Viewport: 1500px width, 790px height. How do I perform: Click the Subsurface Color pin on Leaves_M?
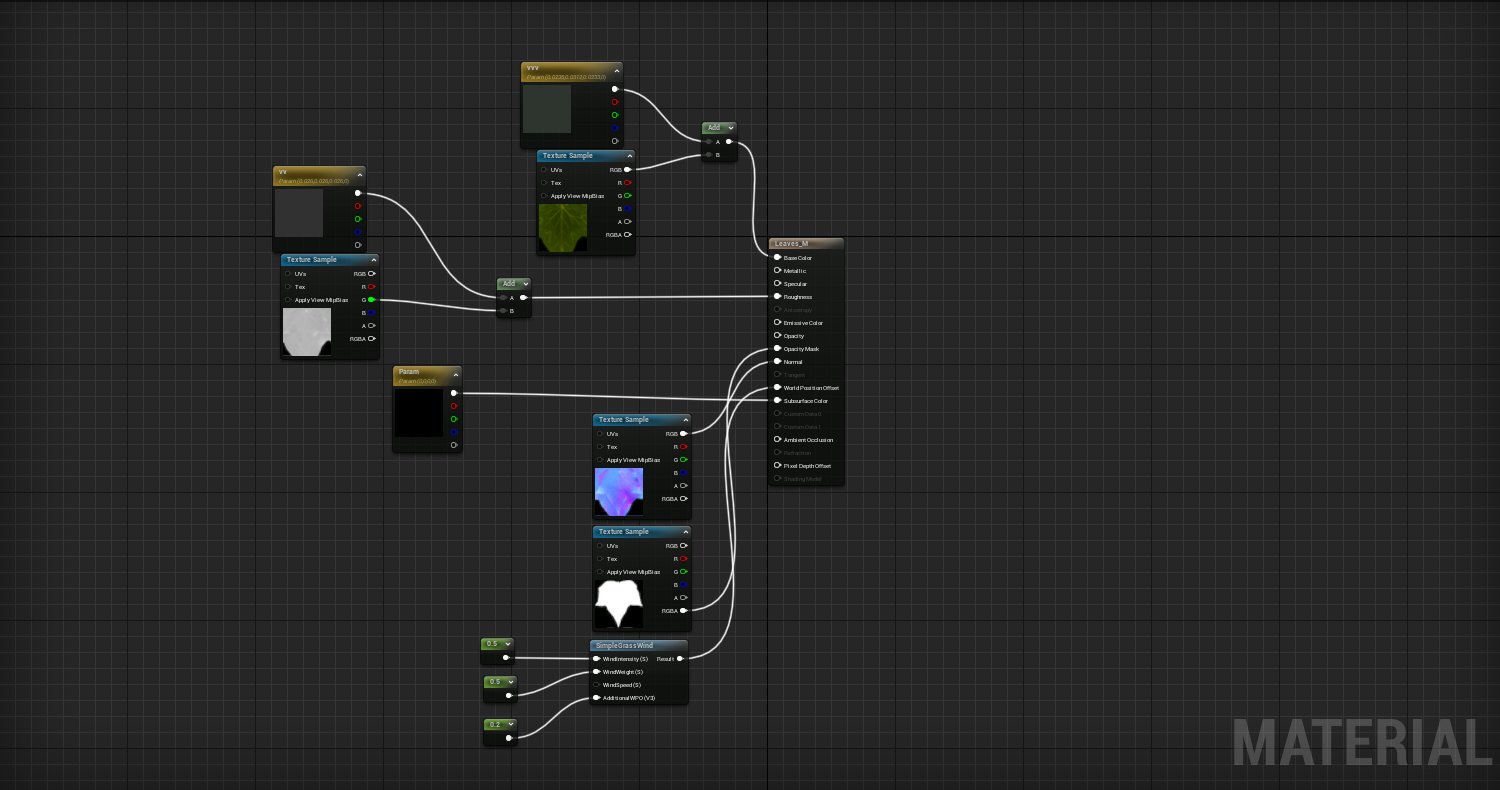(x=776, y=400)
